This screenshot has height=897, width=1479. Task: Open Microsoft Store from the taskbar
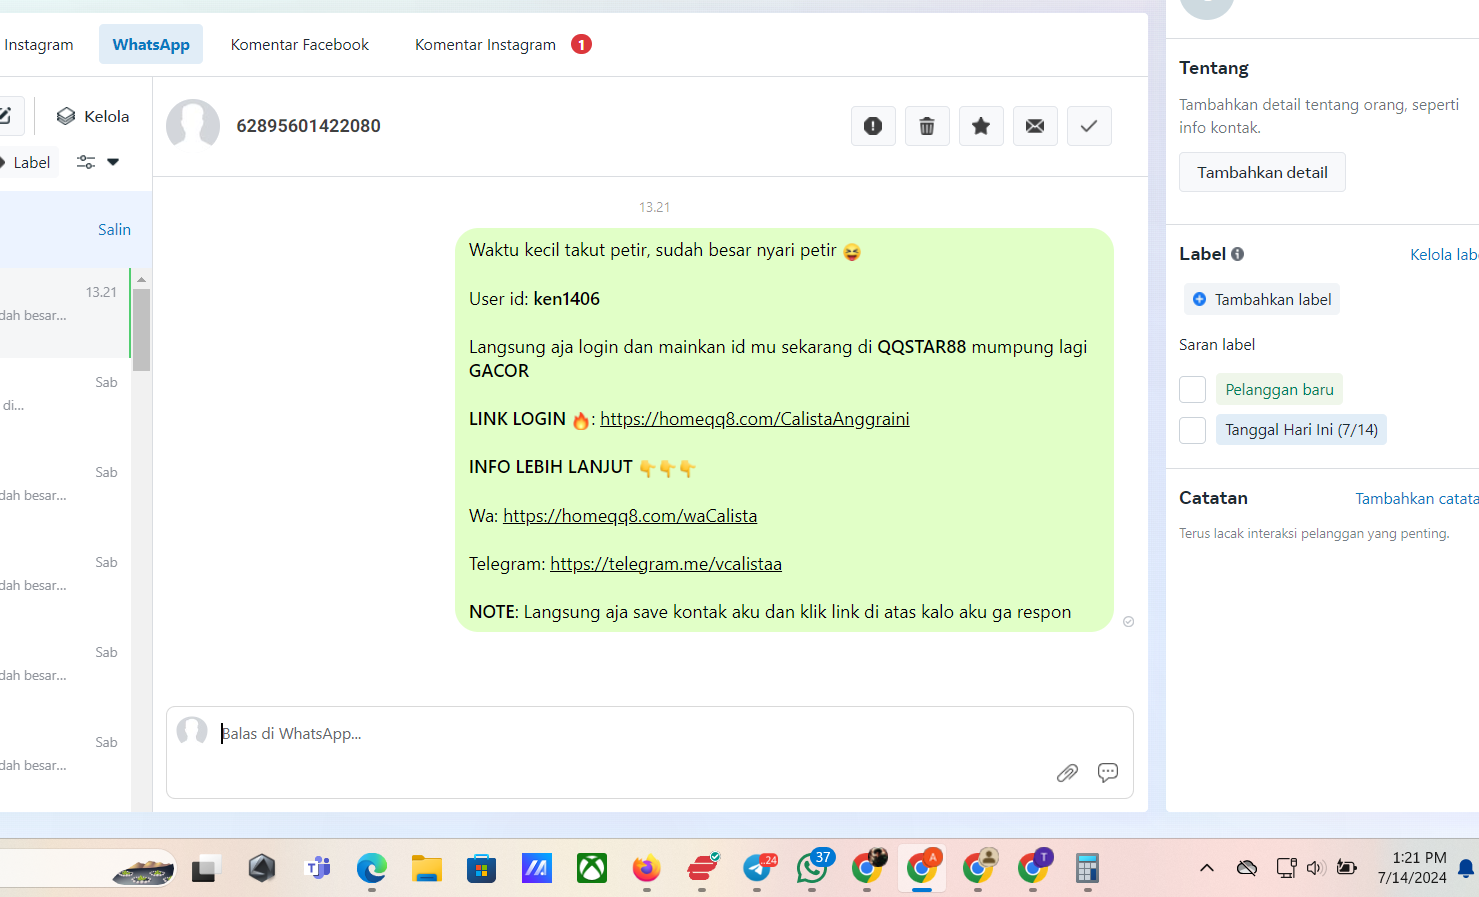(x=482, y=868)
